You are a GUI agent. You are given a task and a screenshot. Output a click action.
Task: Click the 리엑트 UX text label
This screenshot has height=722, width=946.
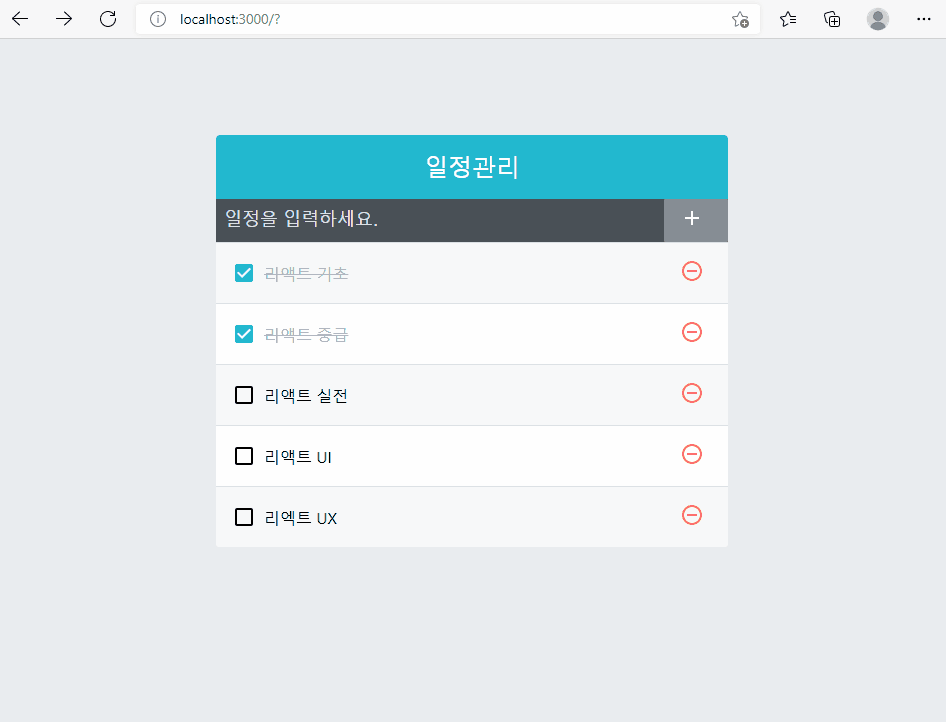point(300,518)
